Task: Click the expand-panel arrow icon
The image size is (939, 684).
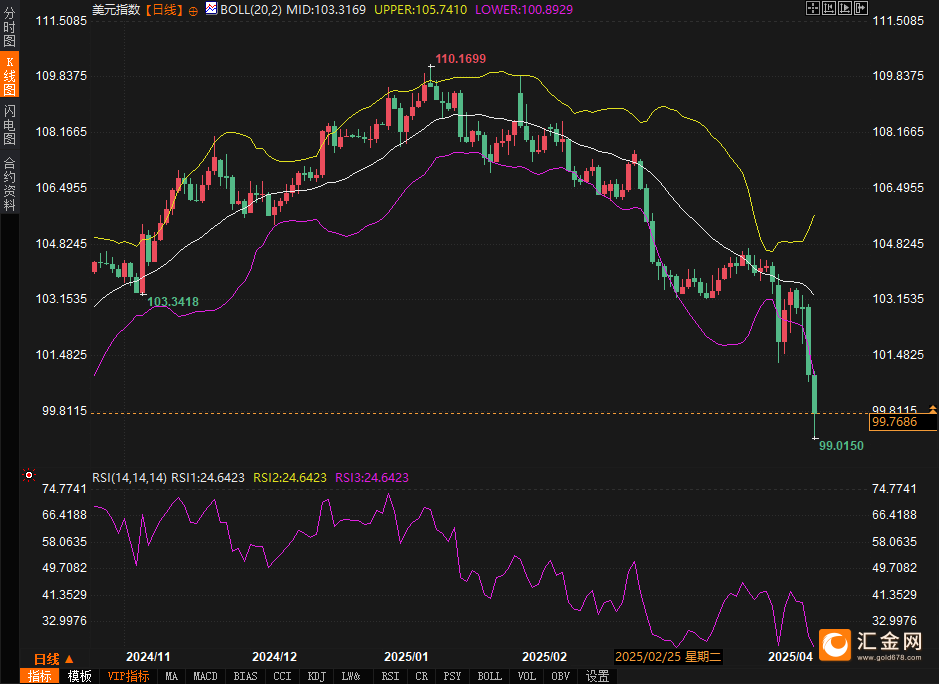Action: [861, 8]
